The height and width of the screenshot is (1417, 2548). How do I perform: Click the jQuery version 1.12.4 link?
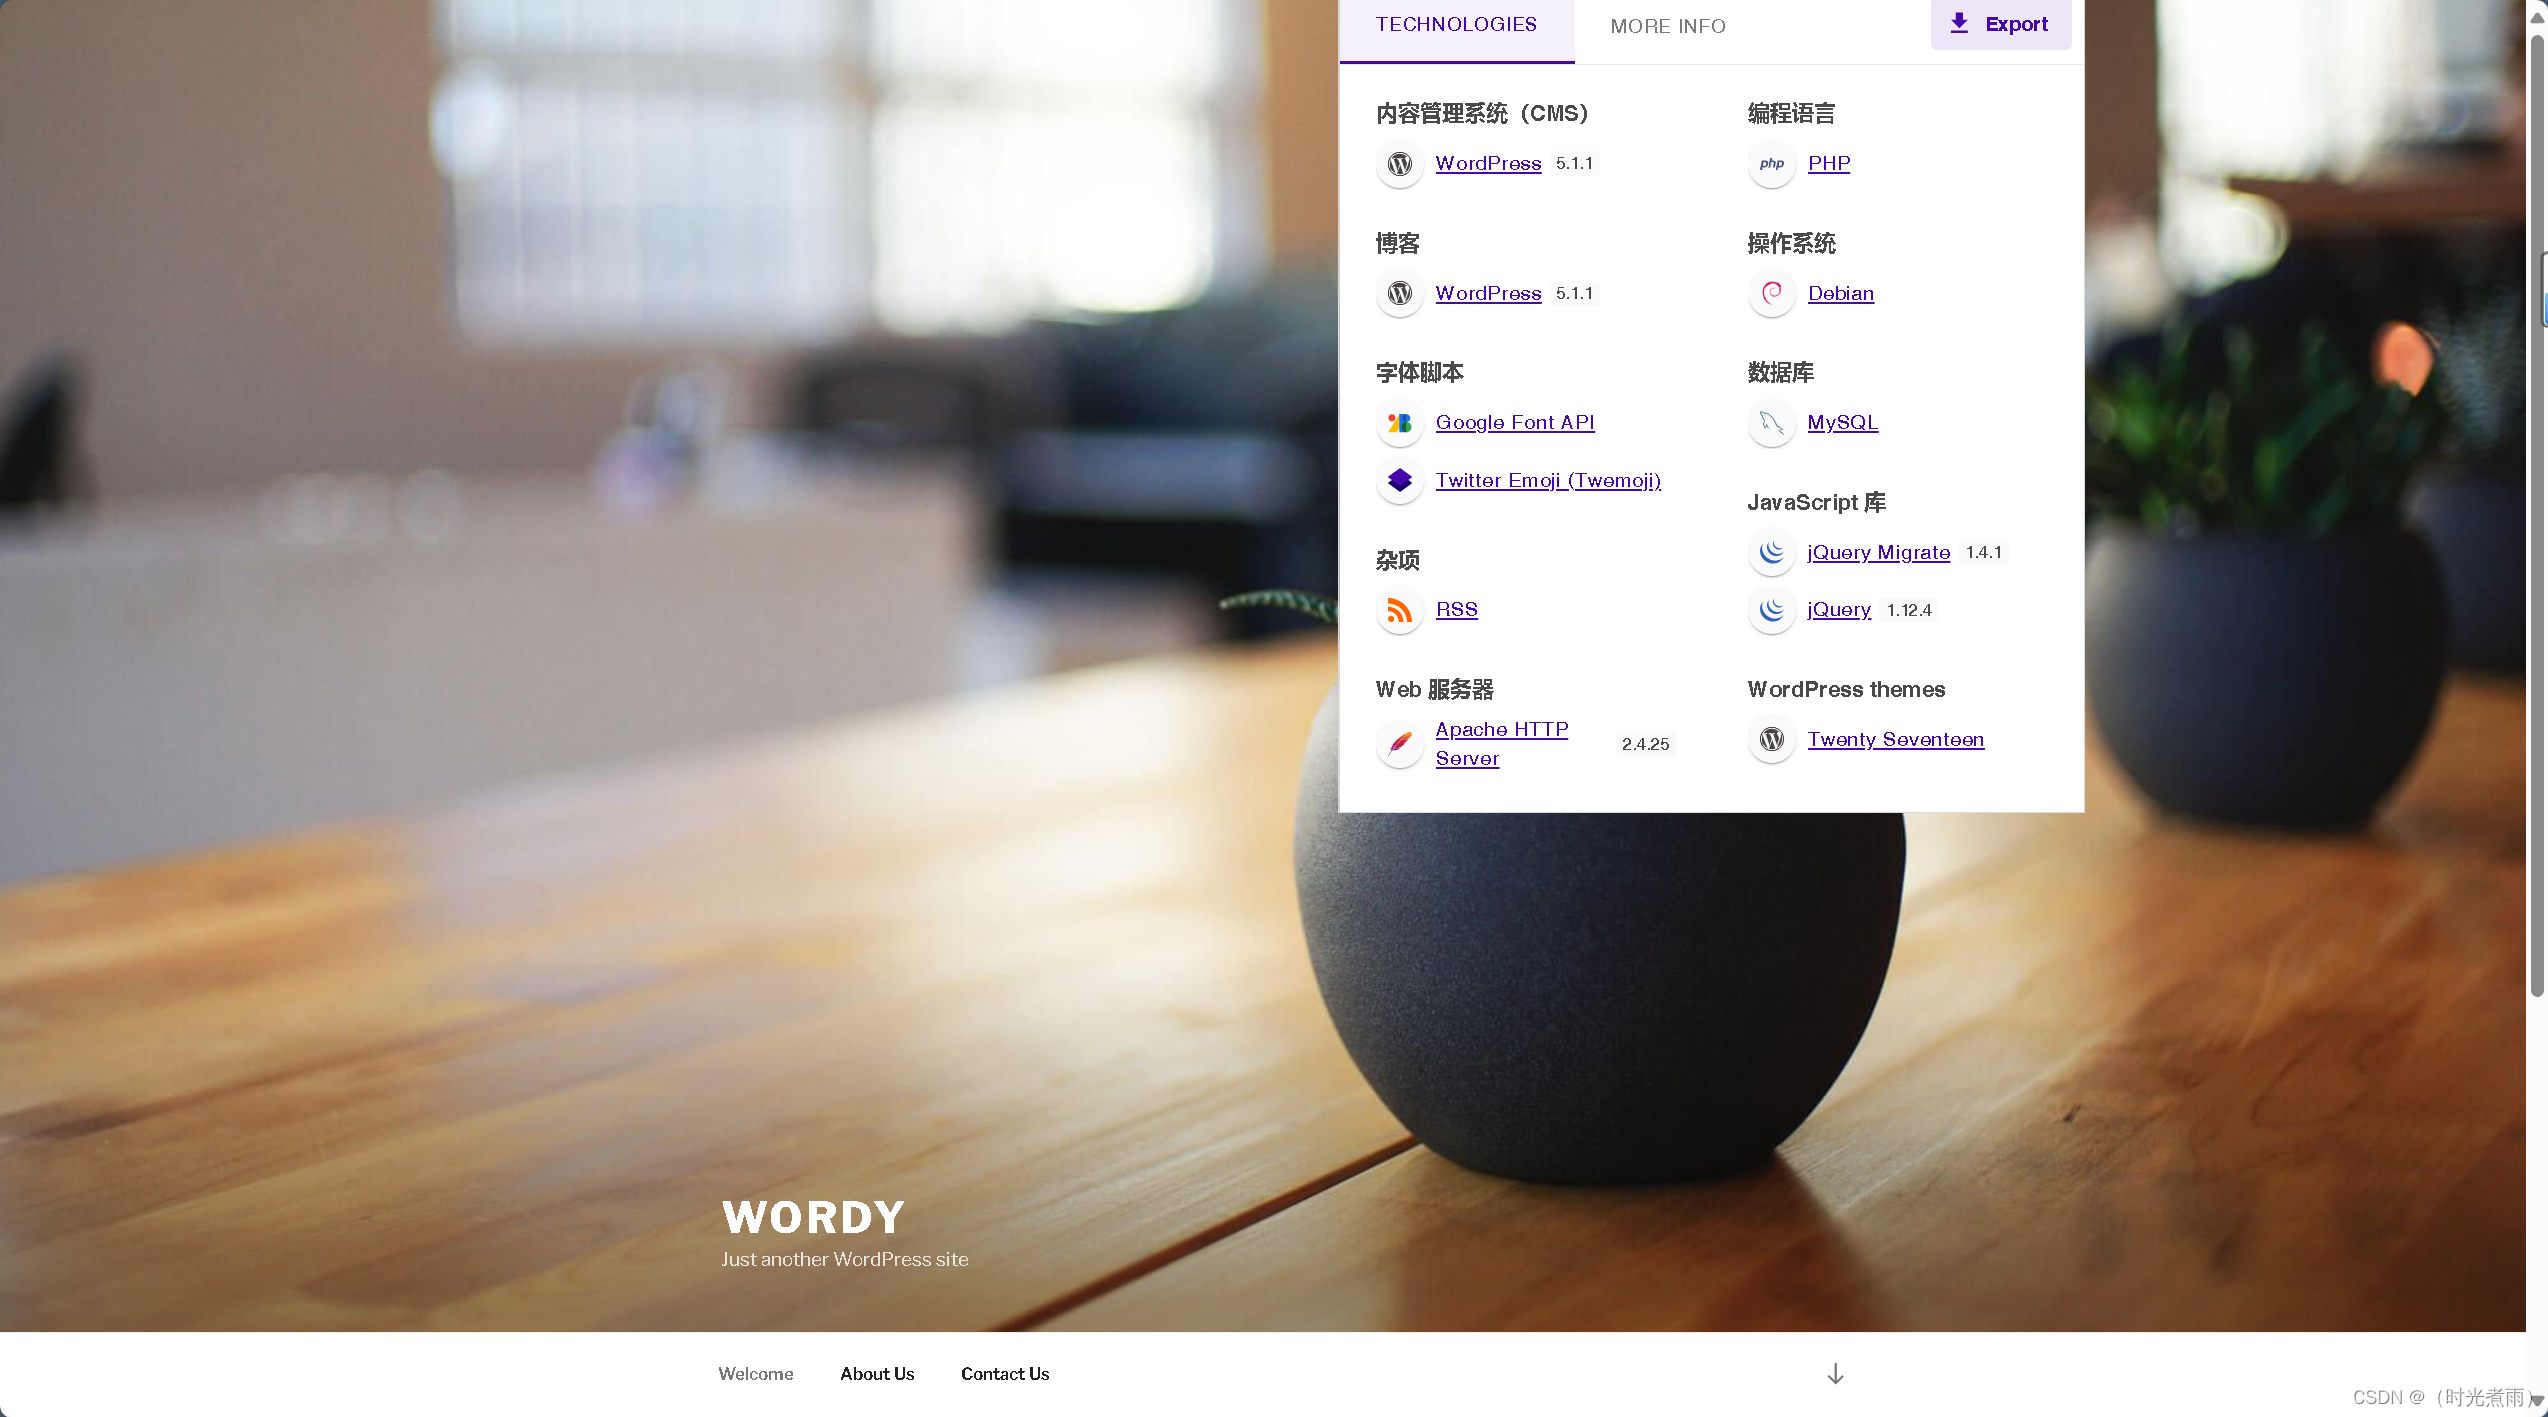pyautogui.click(x=1838, y=609)
